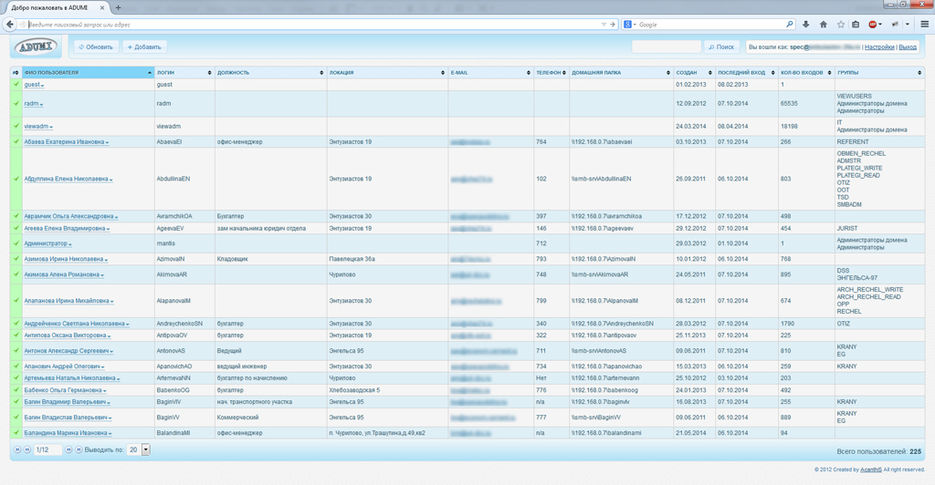Screen dimensions: 935x485
Task: Expand the viewadm user name dropdown
Action: (x=51, y=128)
